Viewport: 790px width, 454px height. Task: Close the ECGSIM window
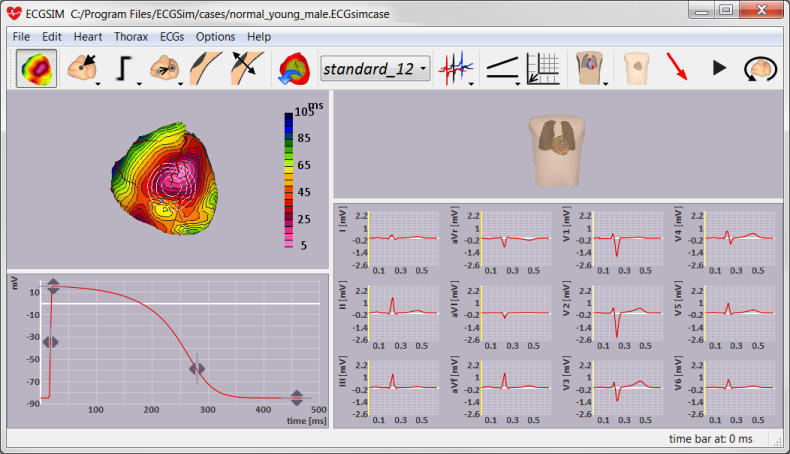tap(762, 10)
